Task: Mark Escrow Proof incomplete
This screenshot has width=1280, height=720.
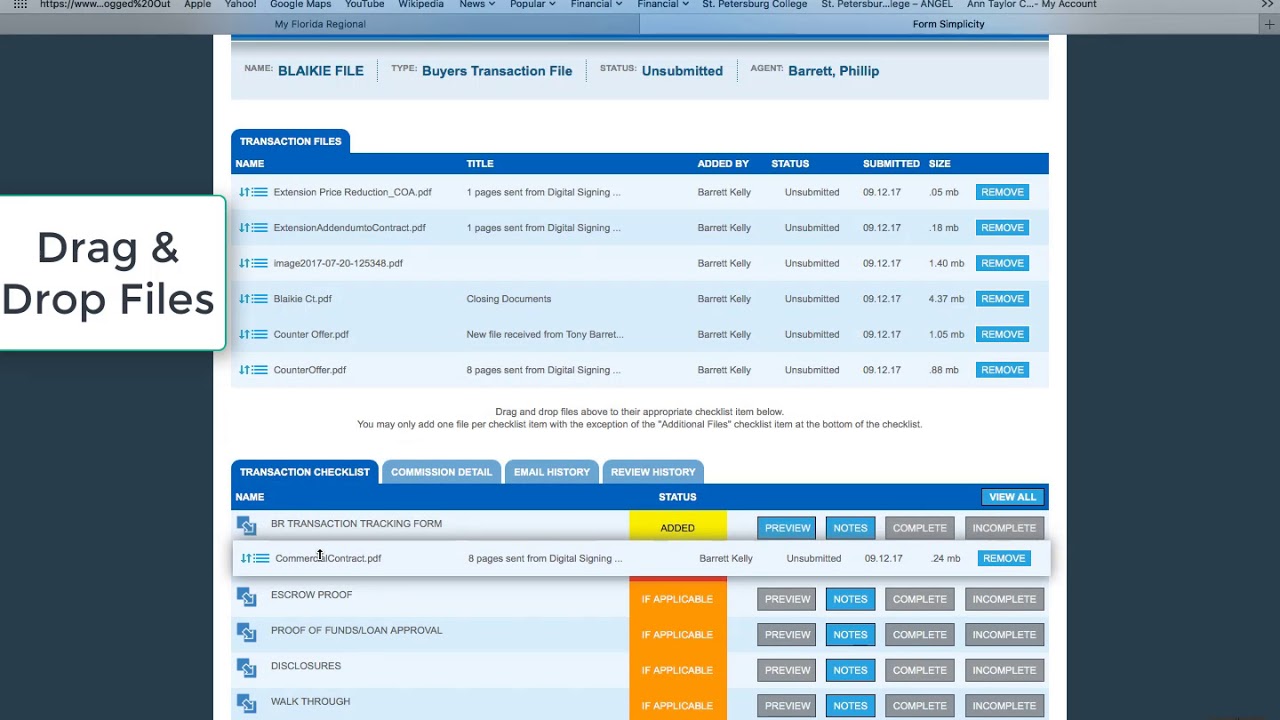Action: (x=1004, y=599)
